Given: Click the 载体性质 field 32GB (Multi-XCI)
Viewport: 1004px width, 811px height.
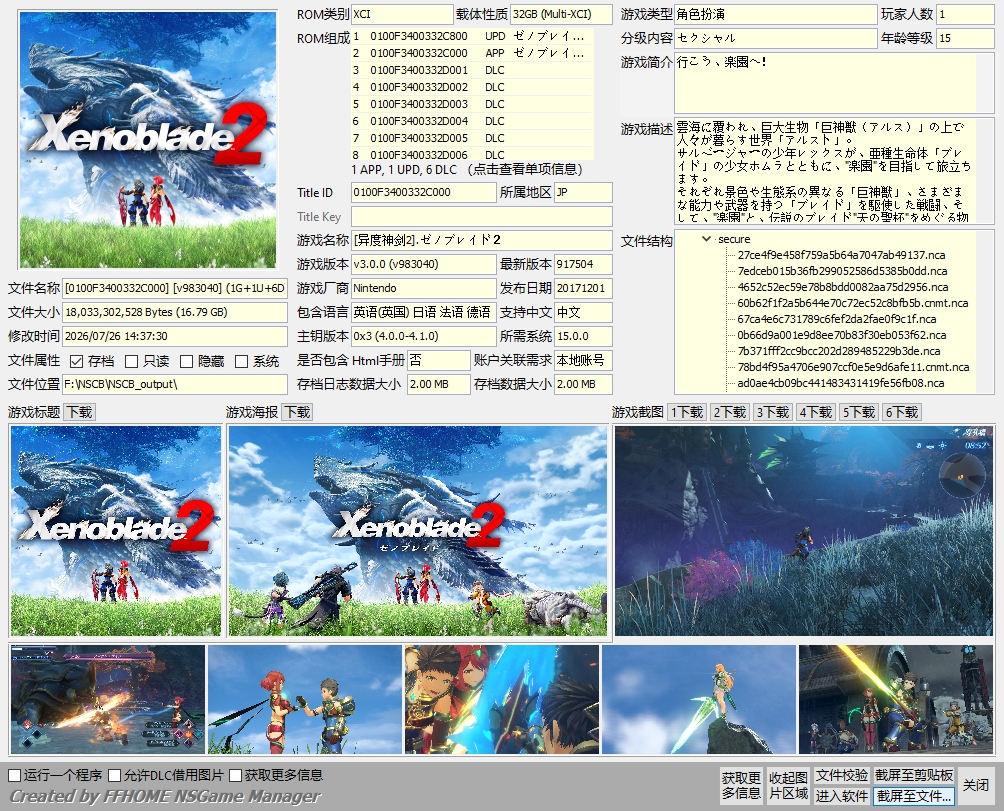Looking at the screenshot, I should 562,14.
